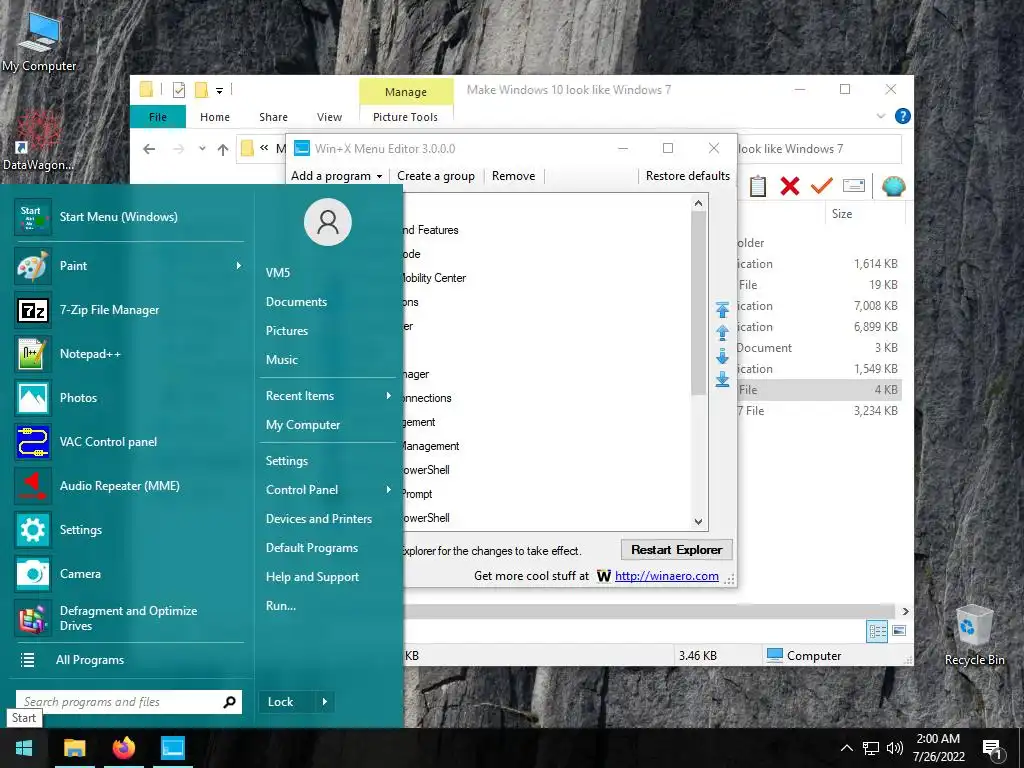
Task: Open the quick access toolbar dropdown
Action: coord(219,91)
